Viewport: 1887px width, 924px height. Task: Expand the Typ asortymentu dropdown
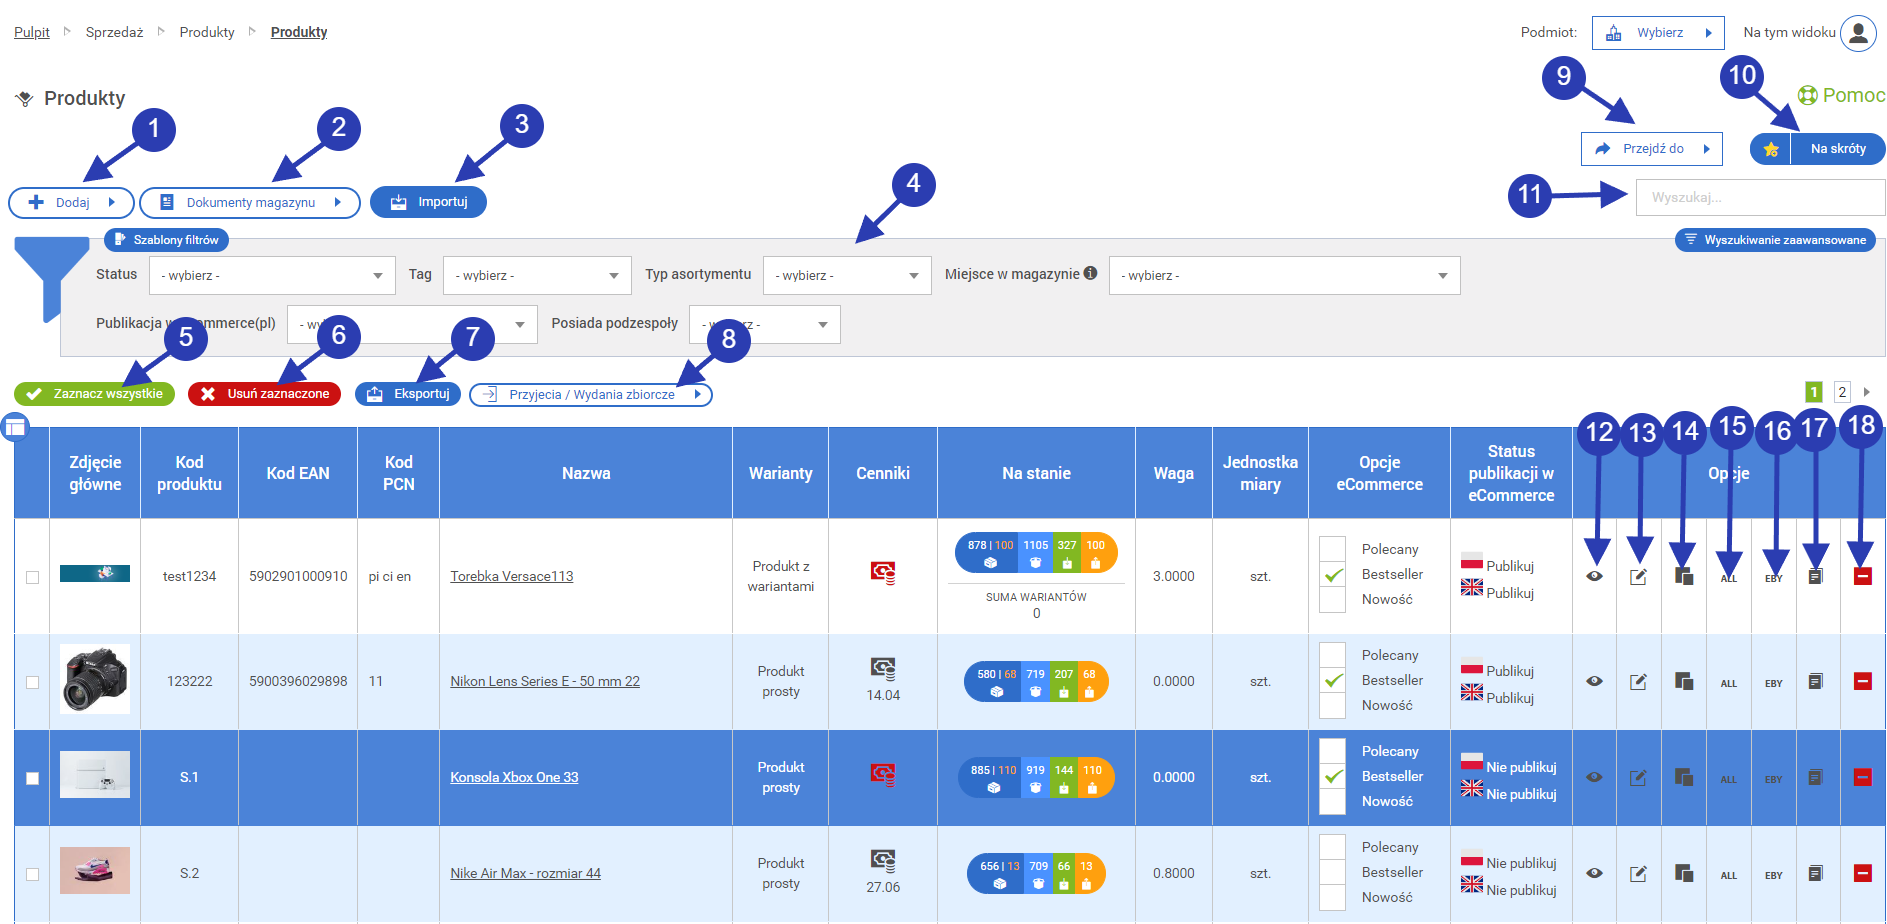coord(847,276)
